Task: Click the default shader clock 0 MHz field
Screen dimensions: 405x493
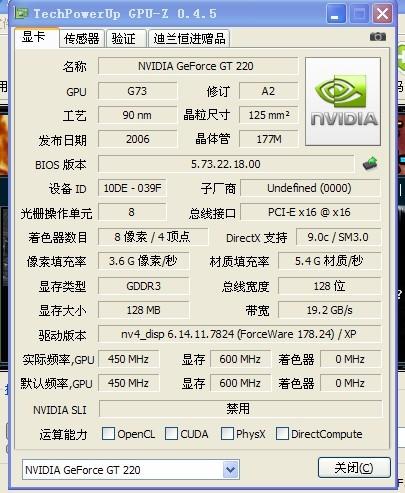Action: [350, 383]
